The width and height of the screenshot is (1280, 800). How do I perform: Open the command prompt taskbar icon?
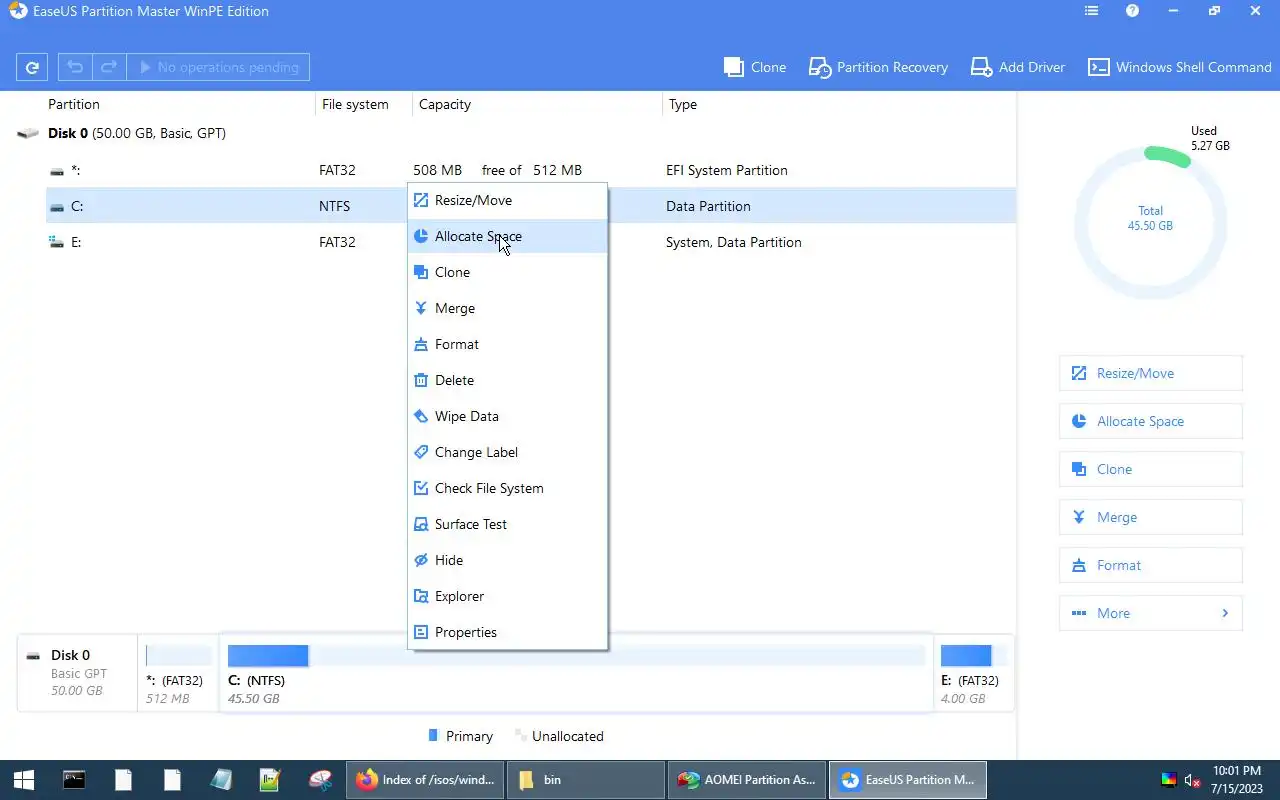pyautogui.click(x=74, y=780)
